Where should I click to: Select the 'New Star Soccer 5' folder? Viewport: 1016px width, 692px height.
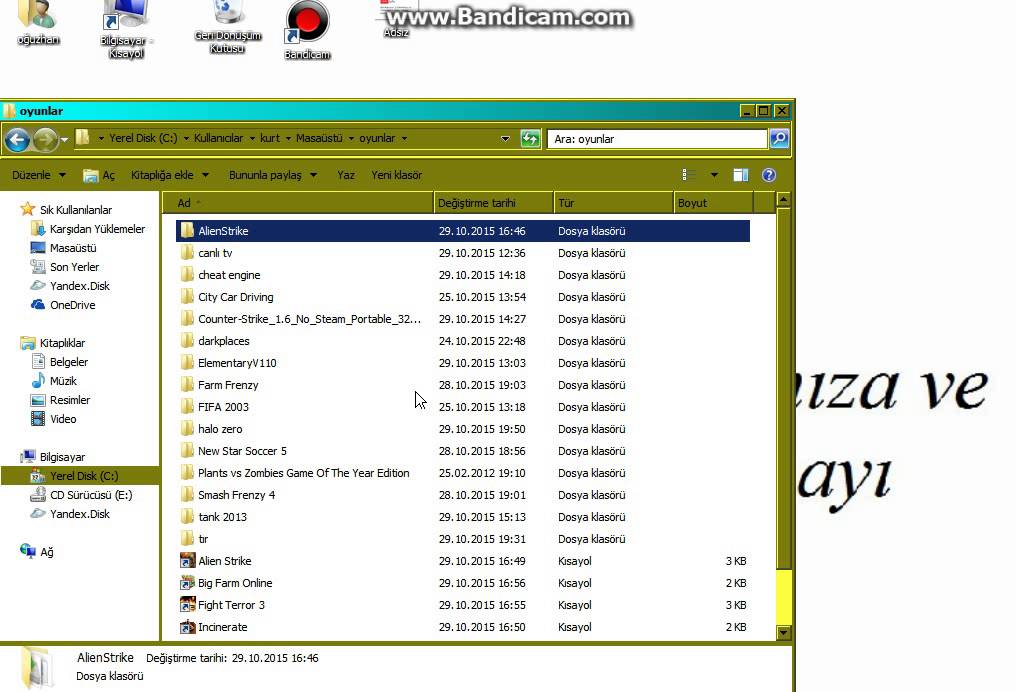pyautogui.click(x=463, y=451)
